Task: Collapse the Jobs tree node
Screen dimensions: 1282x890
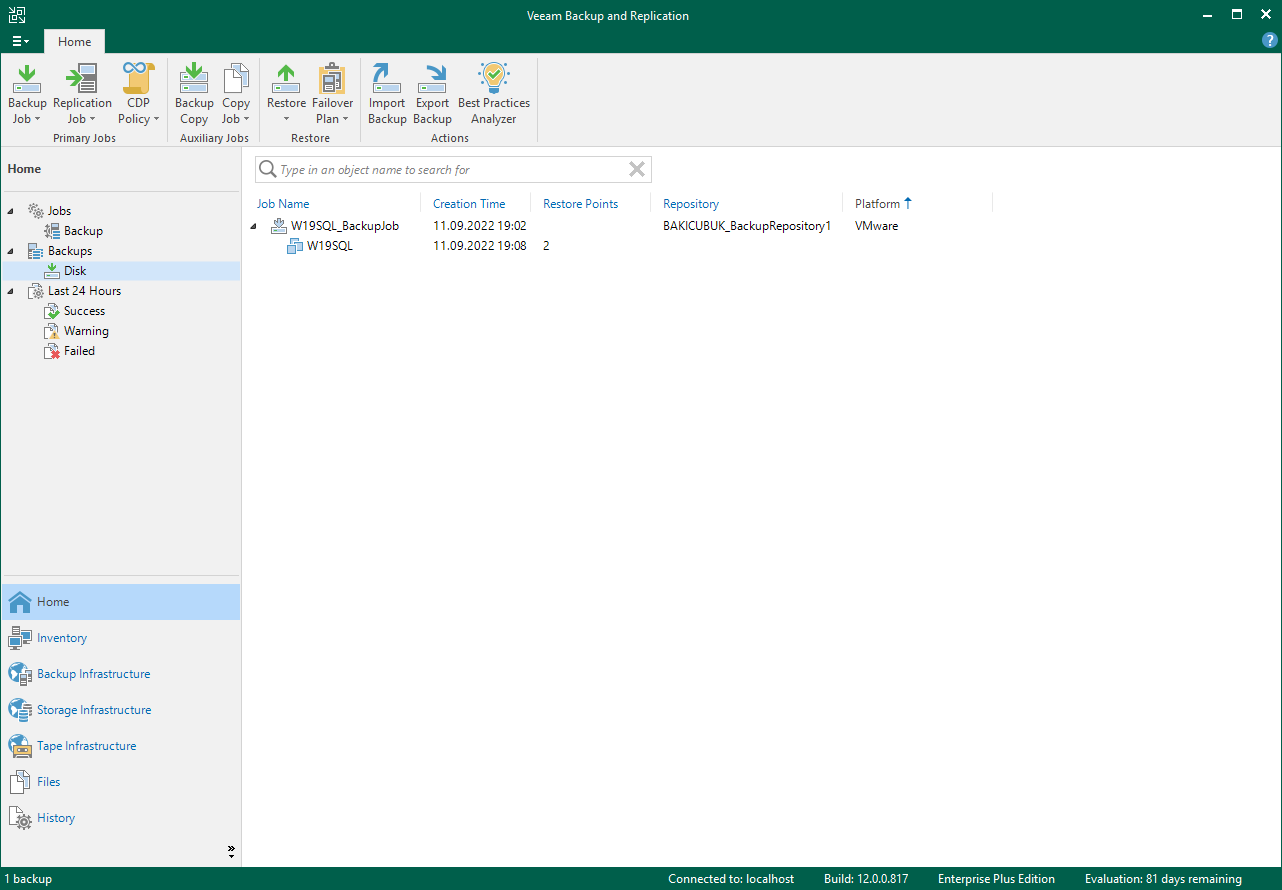Action: (11, 211)
